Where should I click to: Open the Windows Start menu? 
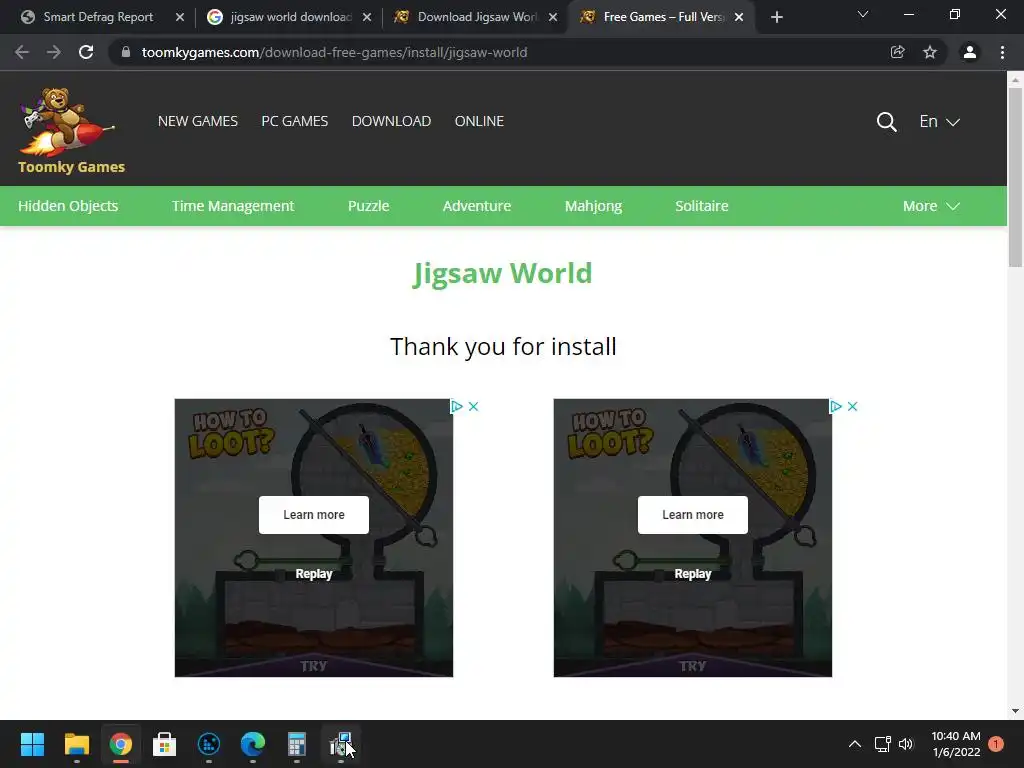(x=32, y=744)
